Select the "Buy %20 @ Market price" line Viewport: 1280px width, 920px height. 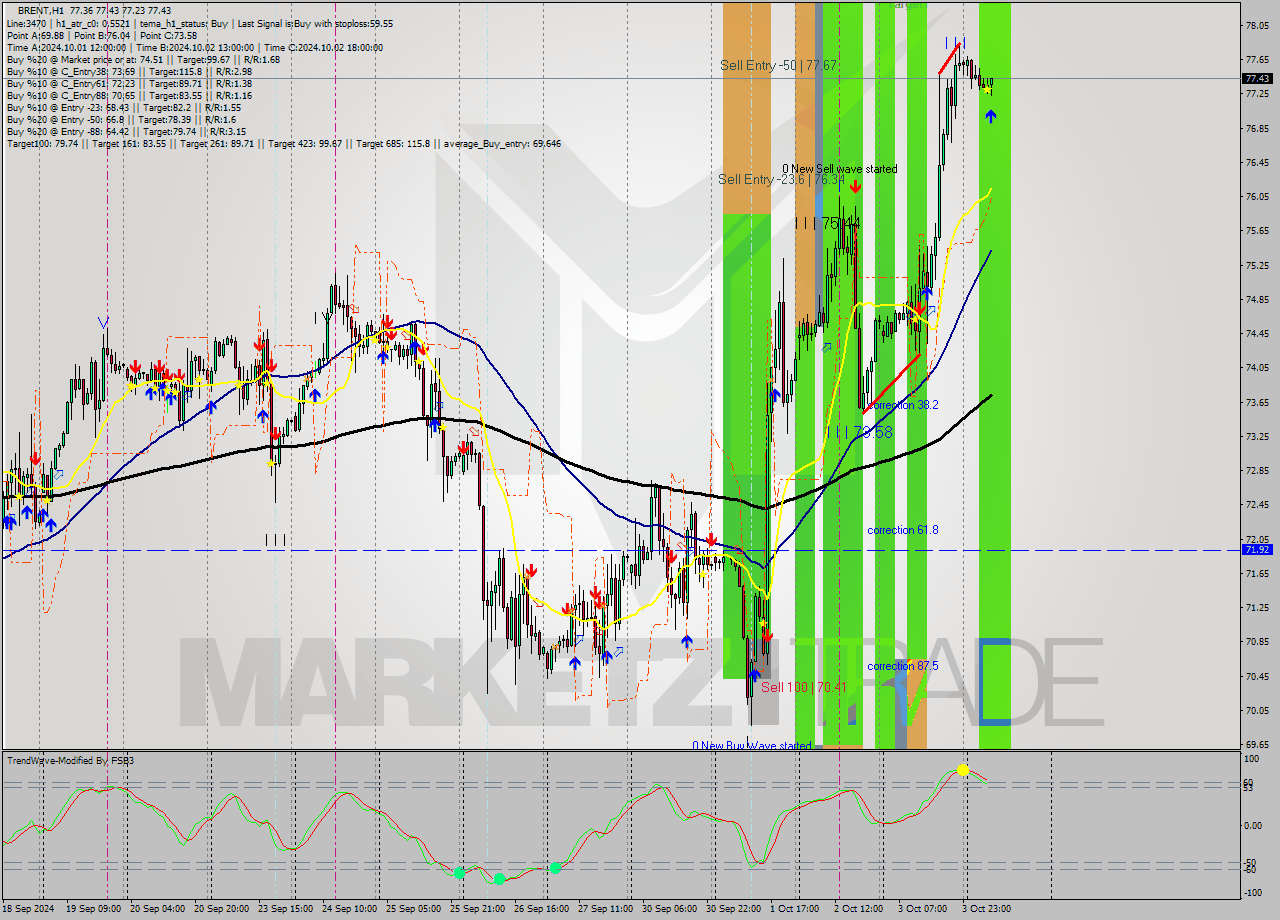tap(143, 59)
